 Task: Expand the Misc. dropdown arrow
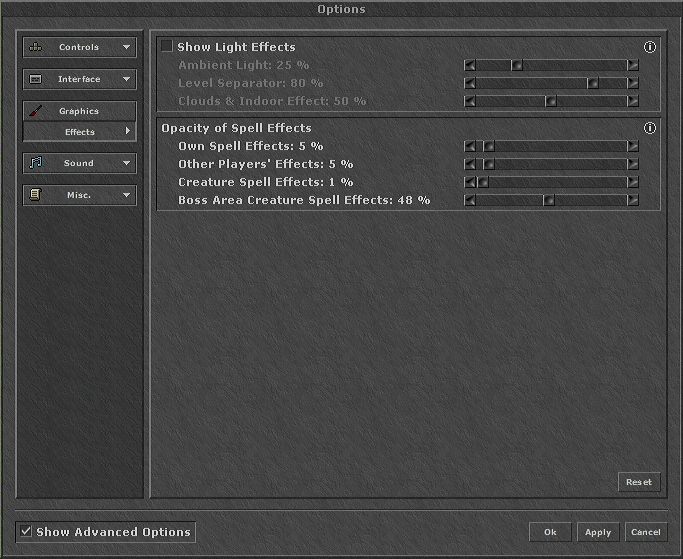(x=126, y=195)
